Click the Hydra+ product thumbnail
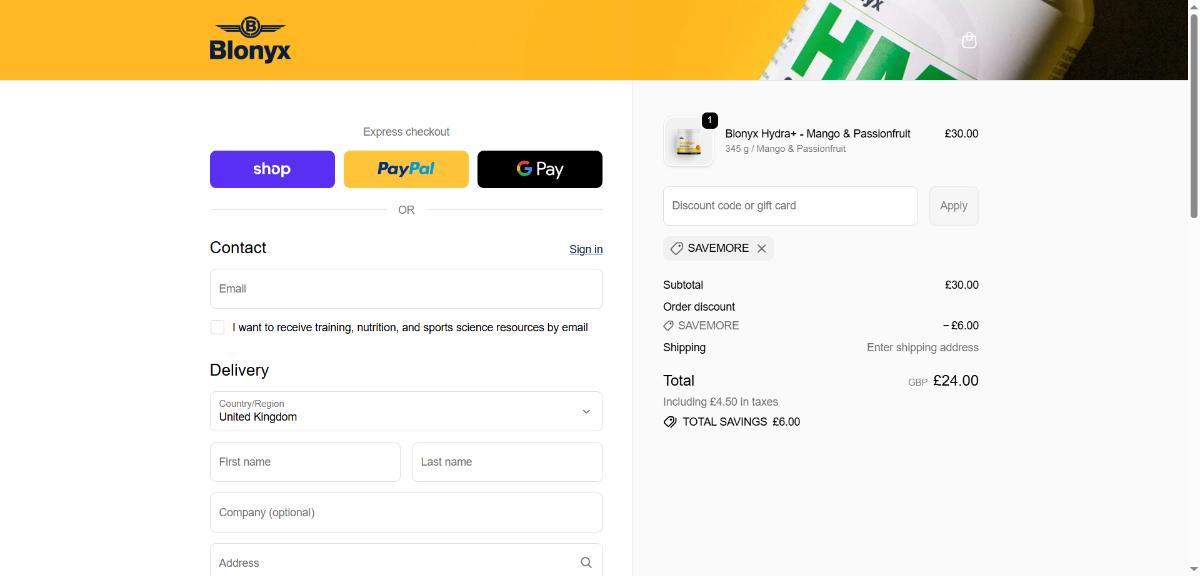 pyautogui.click(x=688, y=142)
